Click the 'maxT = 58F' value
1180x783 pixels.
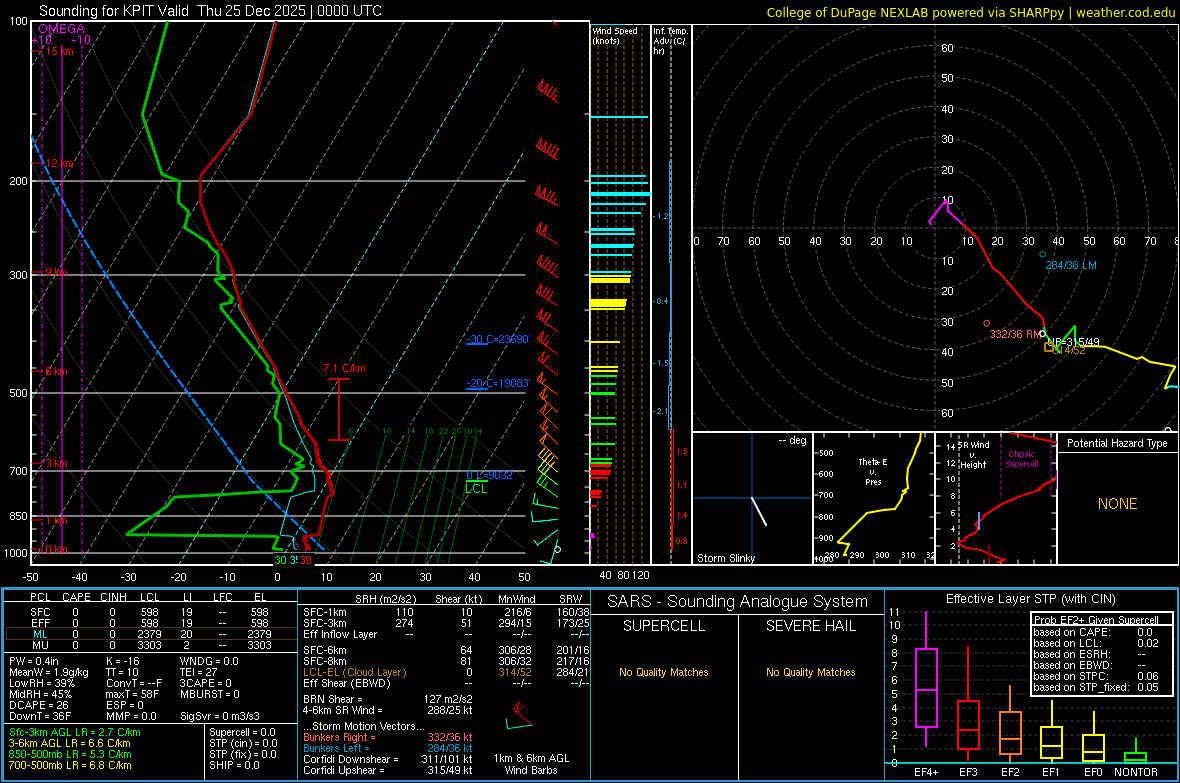(x=132, y=694)
